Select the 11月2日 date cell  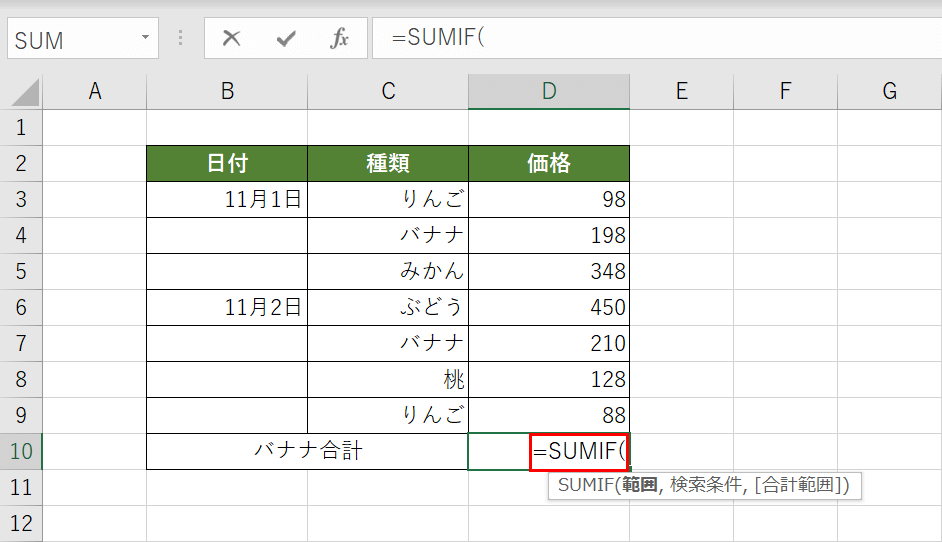227,308
